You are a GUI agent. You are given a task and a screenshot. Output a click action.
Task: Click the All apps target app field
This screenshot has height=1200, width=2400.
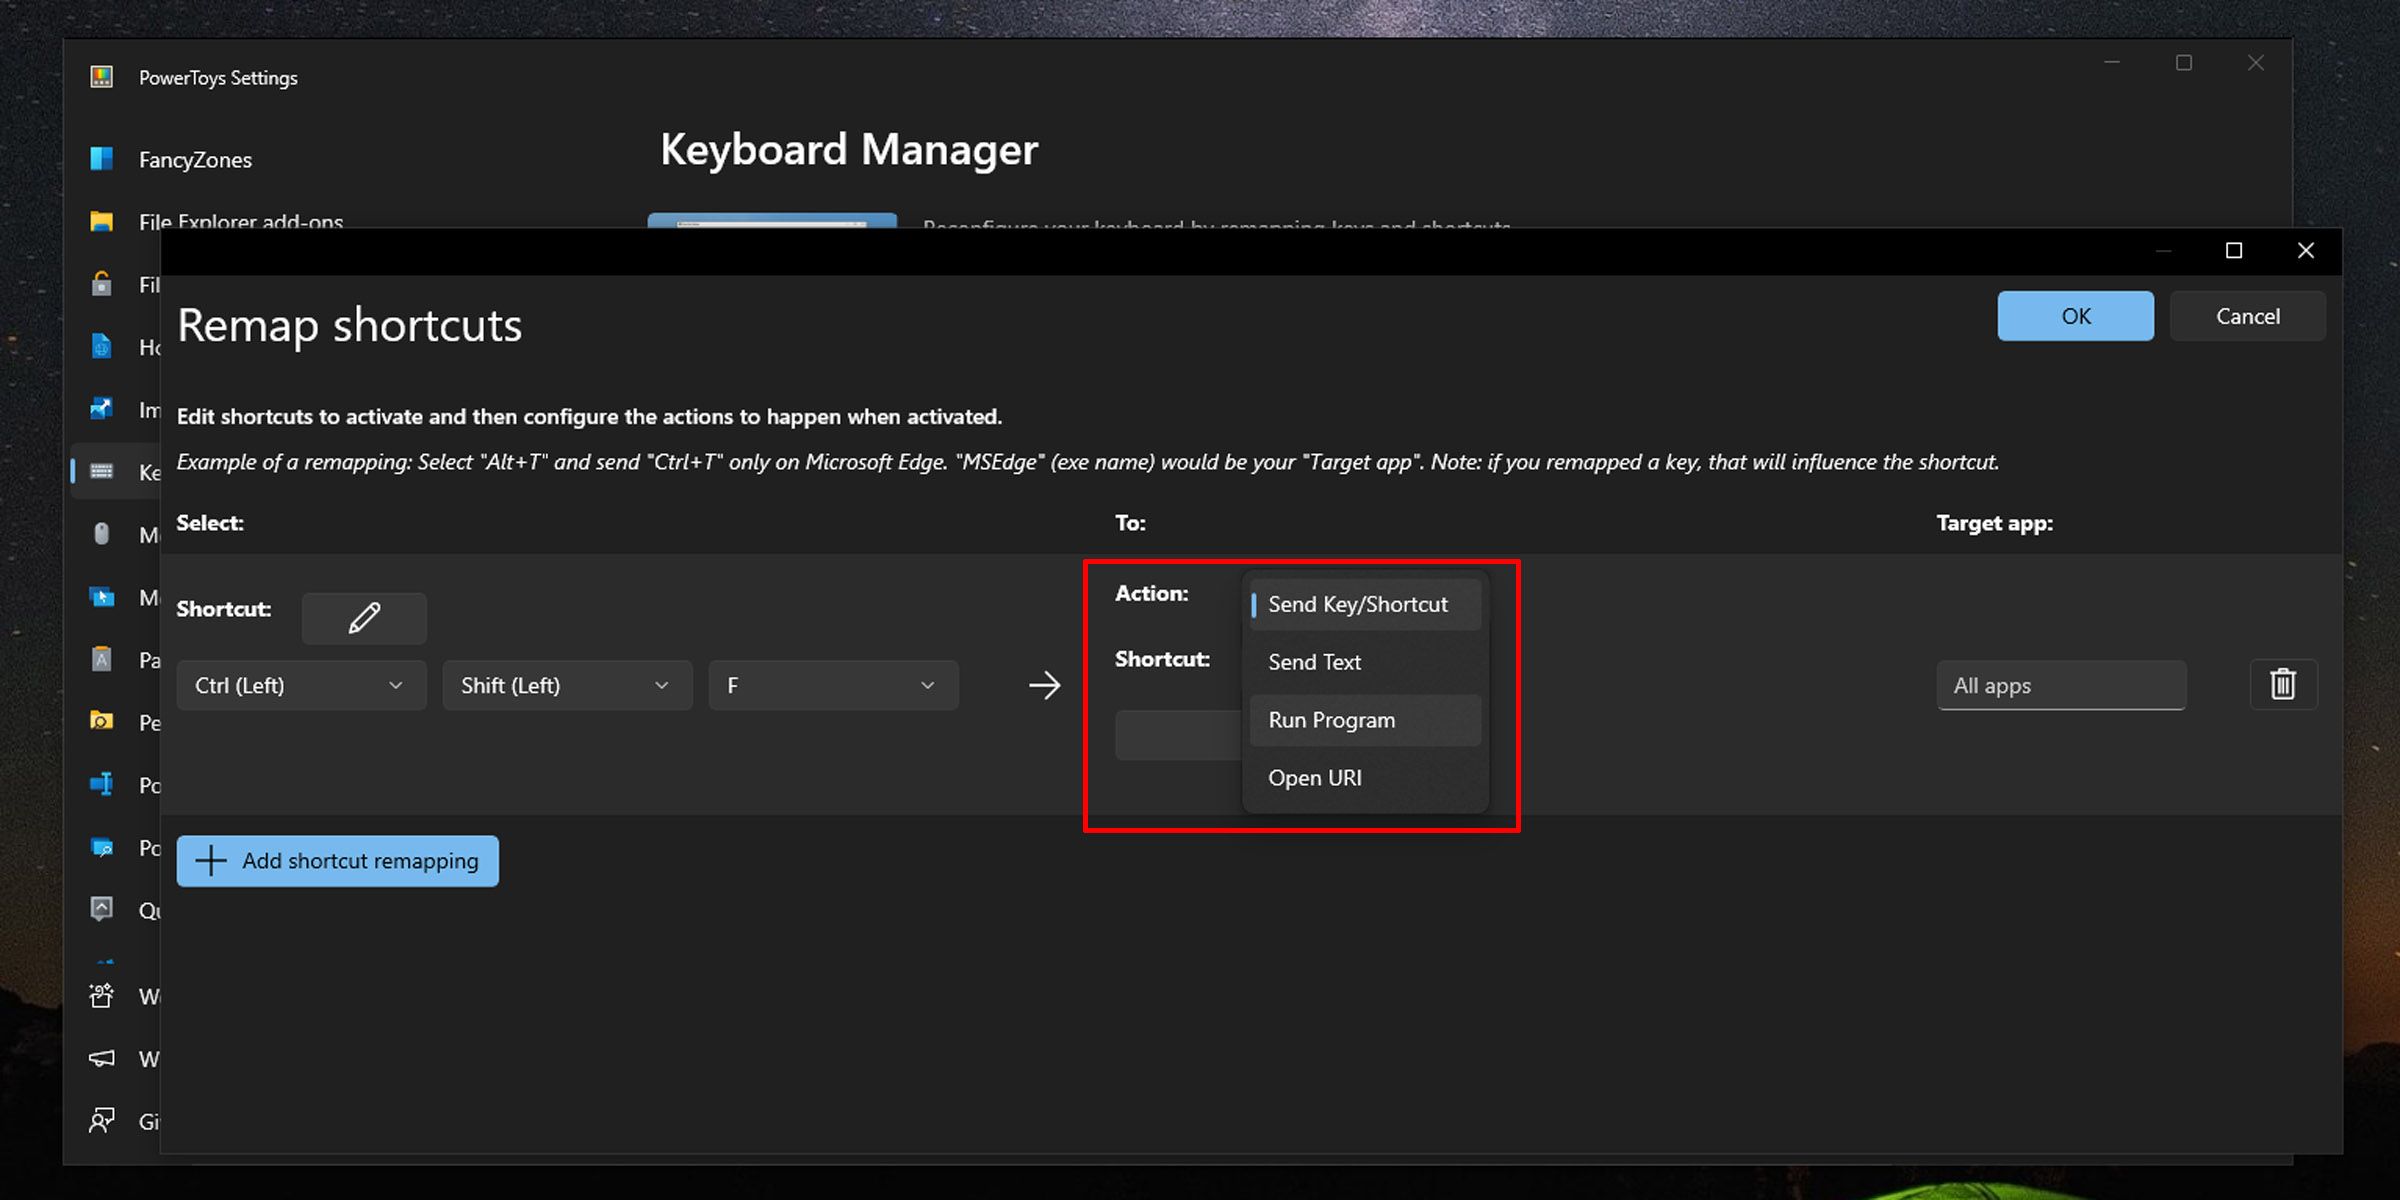point(2060,686)
